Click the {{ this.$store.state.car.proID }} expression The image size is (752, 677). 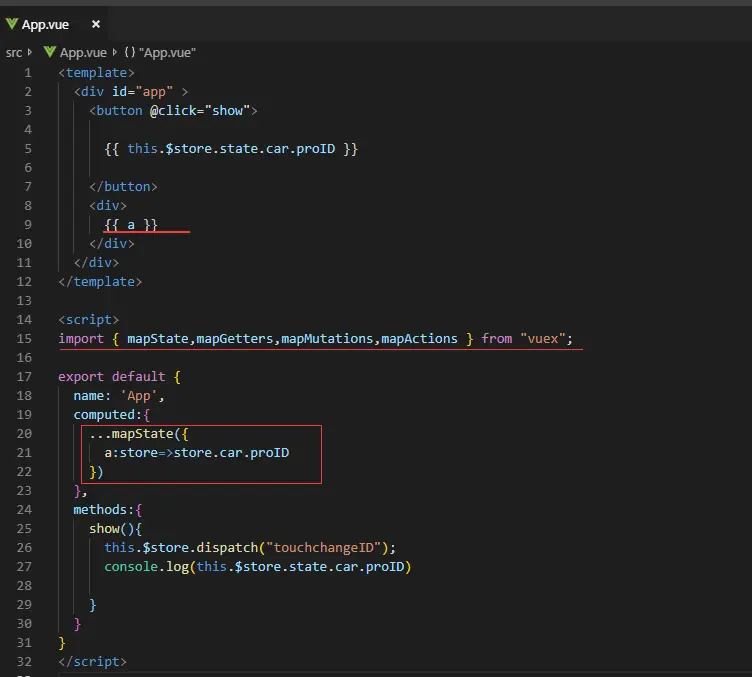(x=231, y=149)
